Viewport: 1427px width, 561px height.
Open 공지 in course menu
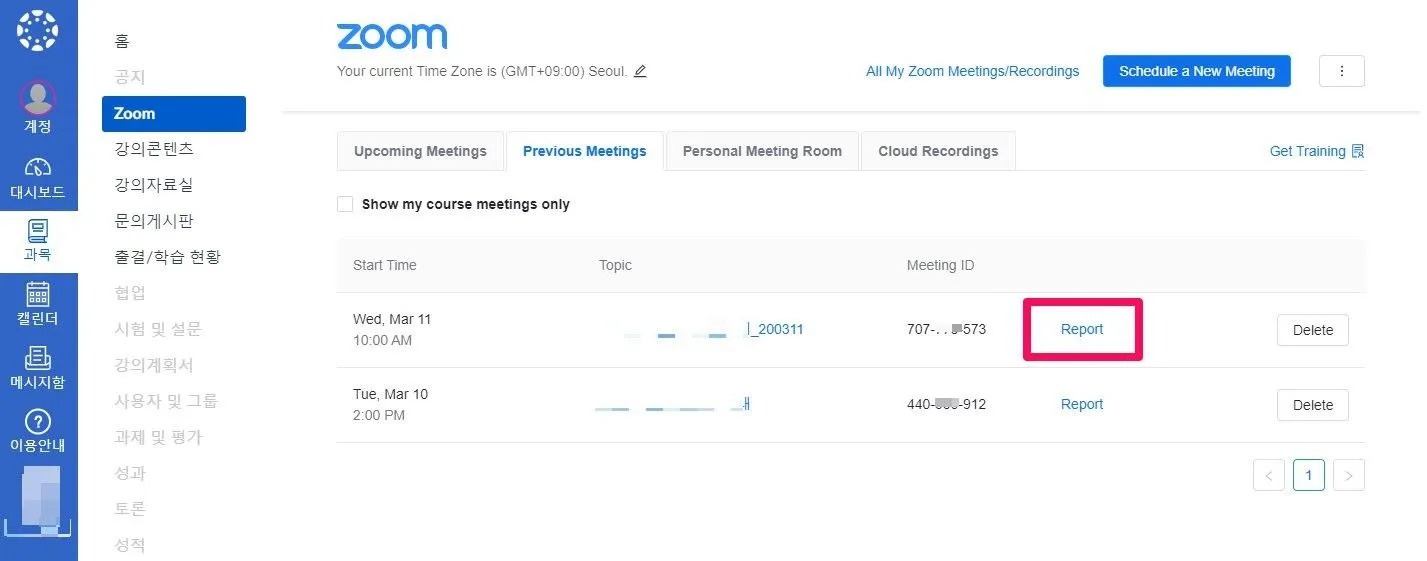[x=130, y=77]
